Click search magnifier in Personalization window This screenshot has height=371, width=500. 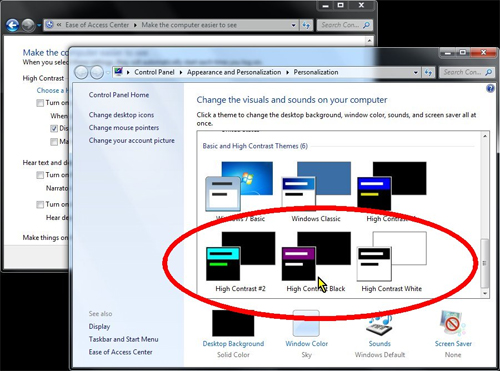click(488, 72)
